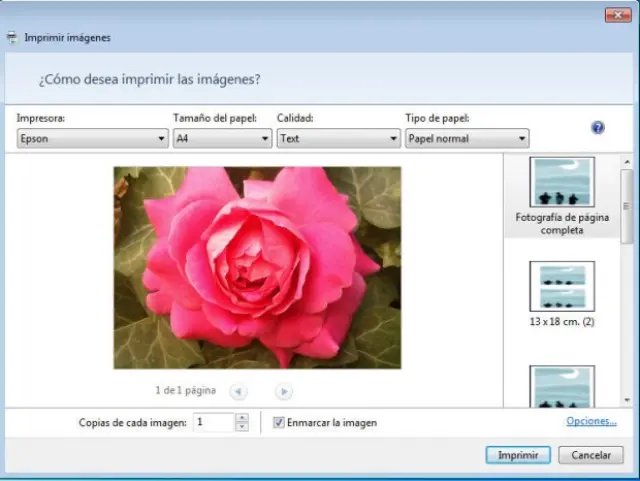
Task: Increase copies with the up stepper arrow
Action: (241, 418)
